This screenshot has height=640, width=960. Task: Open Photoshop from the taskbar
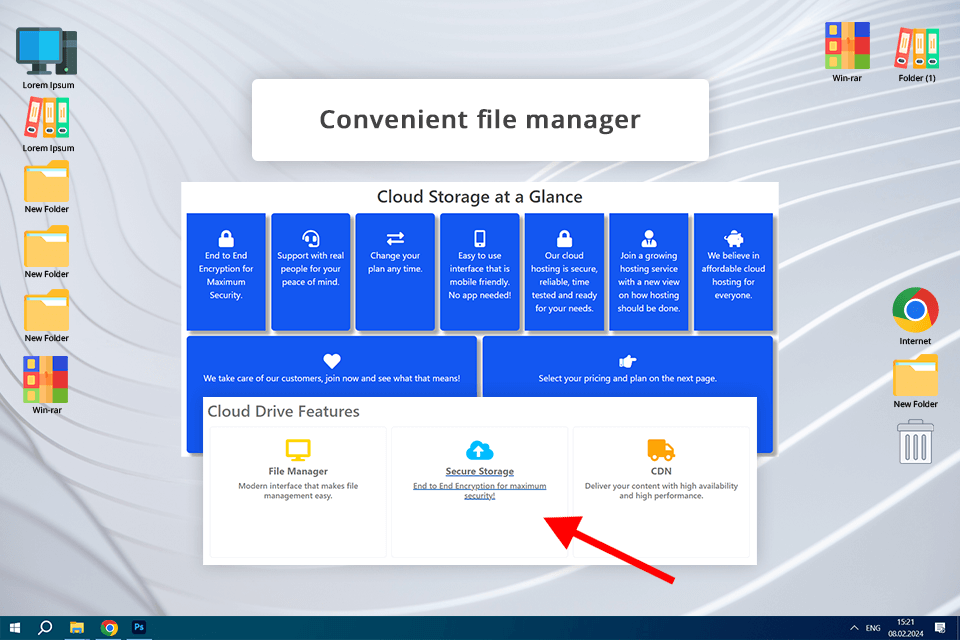pyautogui.click(x=139, y=628)
